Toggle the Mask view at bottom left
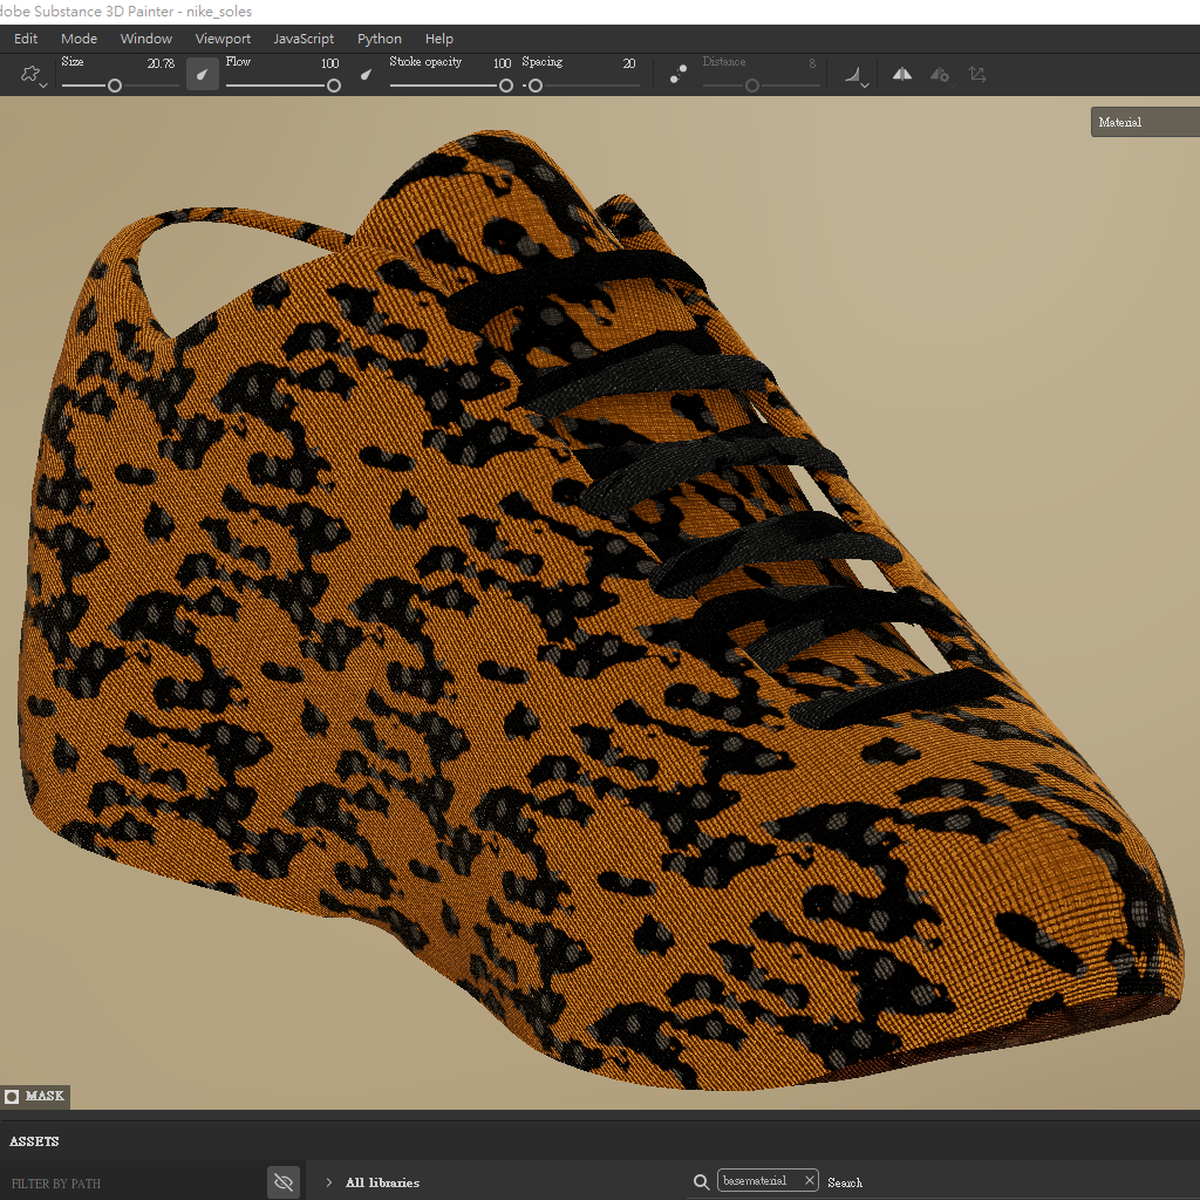 coord(36,1096)
